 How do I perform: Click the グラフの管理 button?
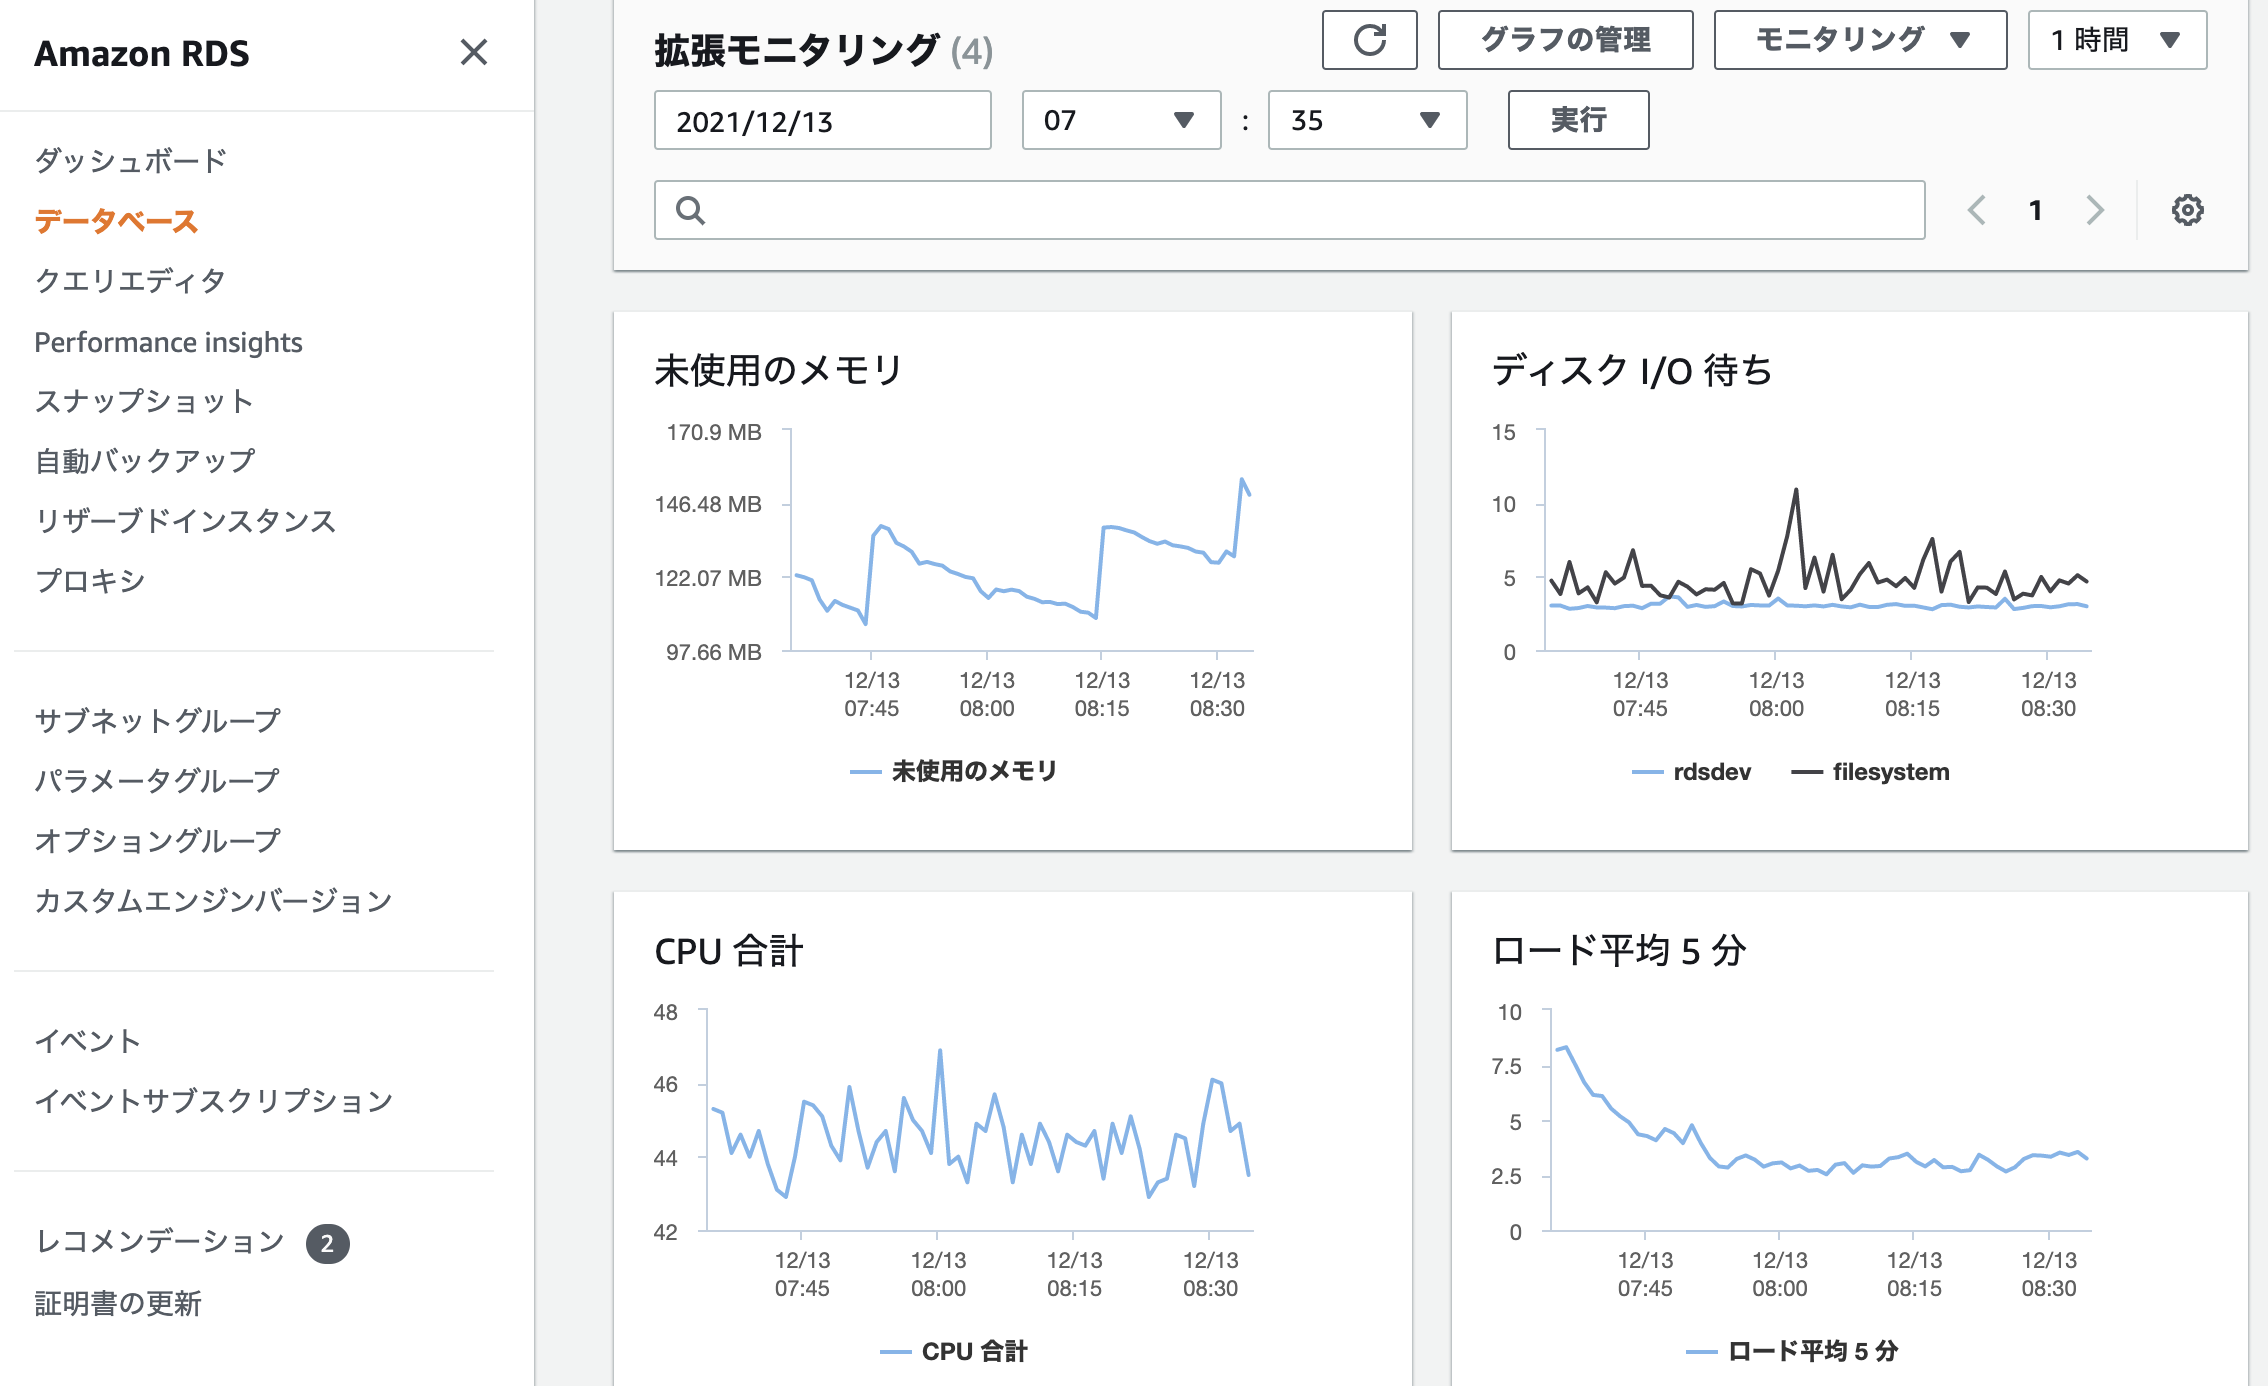1565,40
